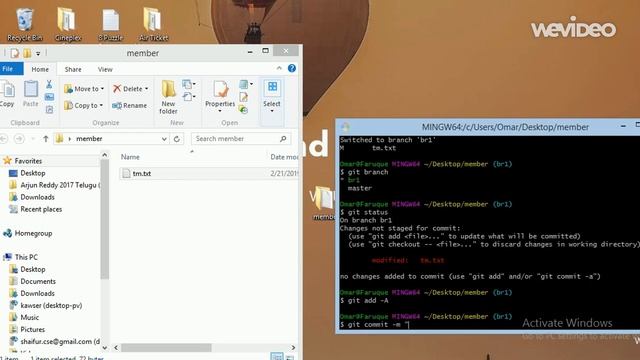Click the Up one level arrow
Image resolution: width=640 pixels, height=360 pixels.
pos(46,139)
